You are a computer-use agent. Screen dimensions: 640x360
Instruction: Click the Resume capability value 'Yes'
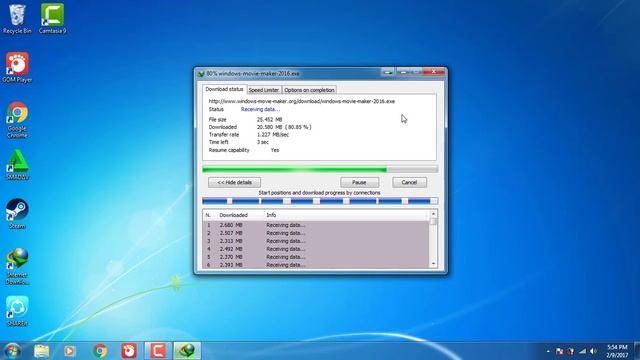(x=275, y=150)
